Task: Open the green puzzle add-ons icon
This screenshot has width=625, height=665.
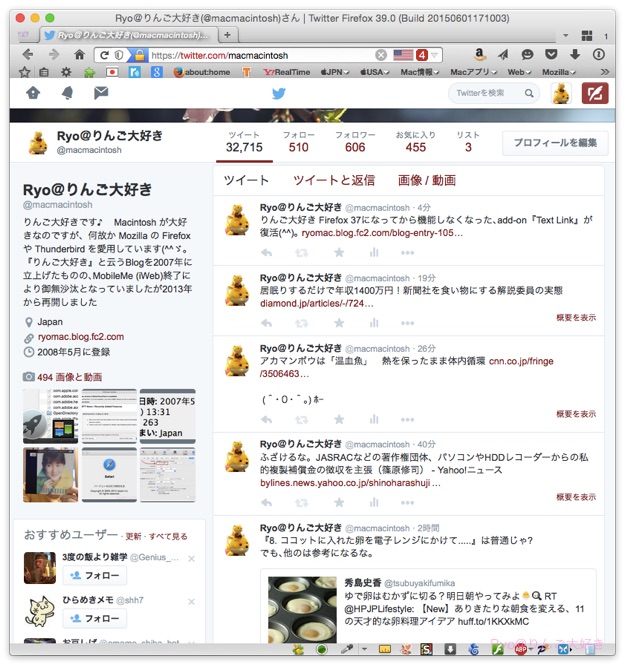Action: (x=89, y=73)
